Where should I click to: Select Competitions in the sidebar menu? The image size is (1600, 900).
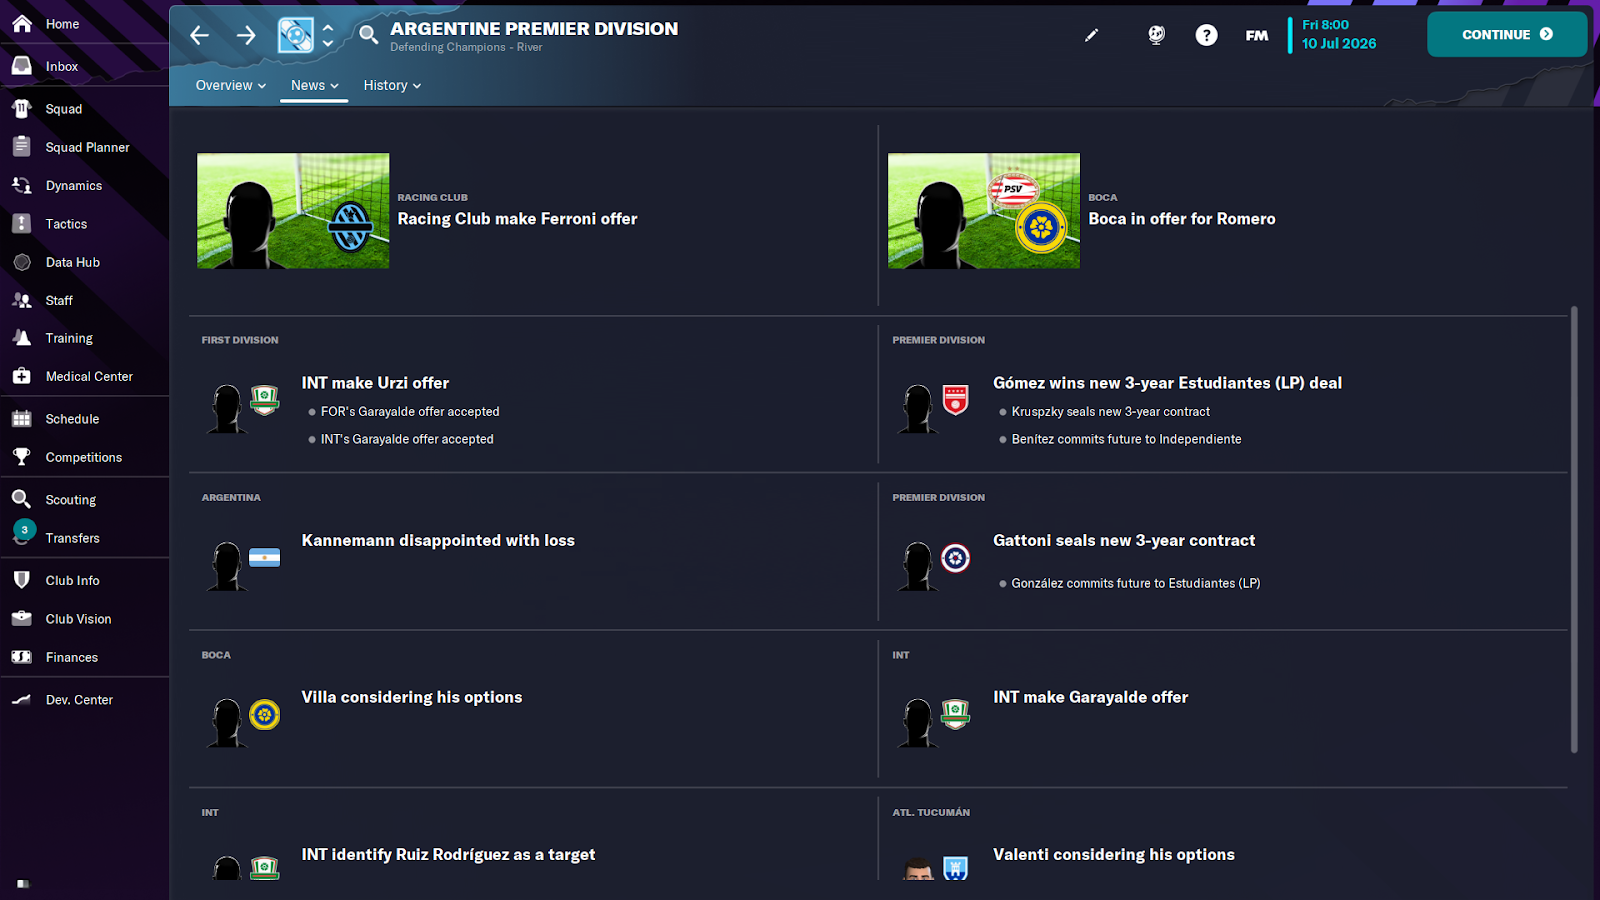[x=84, y=457]
